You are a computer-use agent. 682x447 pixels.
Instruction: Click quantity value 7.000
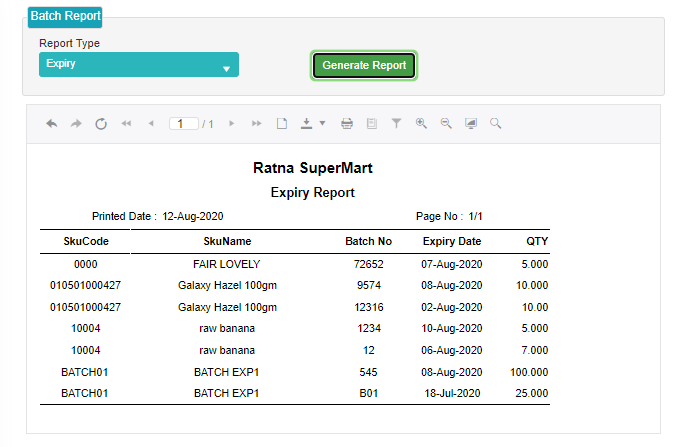pos(535,350)
